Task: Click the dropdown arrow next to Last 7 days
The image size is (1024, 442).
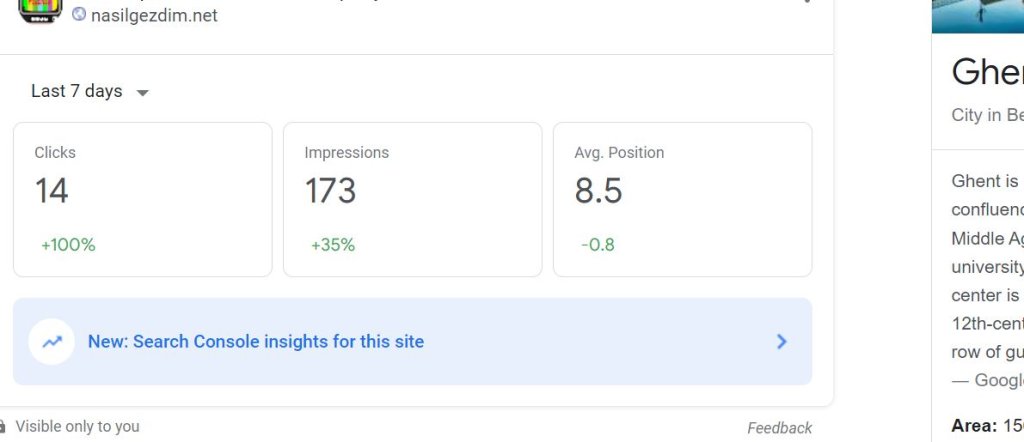Action: 142,93
